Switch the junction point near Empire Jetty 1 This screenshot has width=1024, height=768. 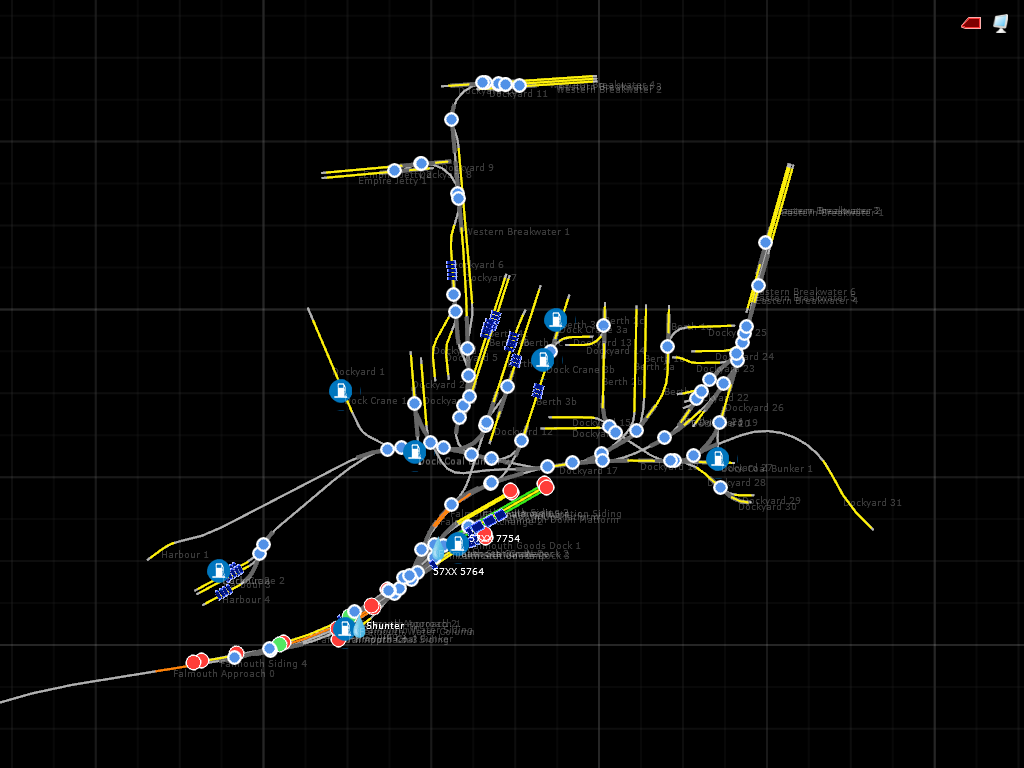pos(394,171)
